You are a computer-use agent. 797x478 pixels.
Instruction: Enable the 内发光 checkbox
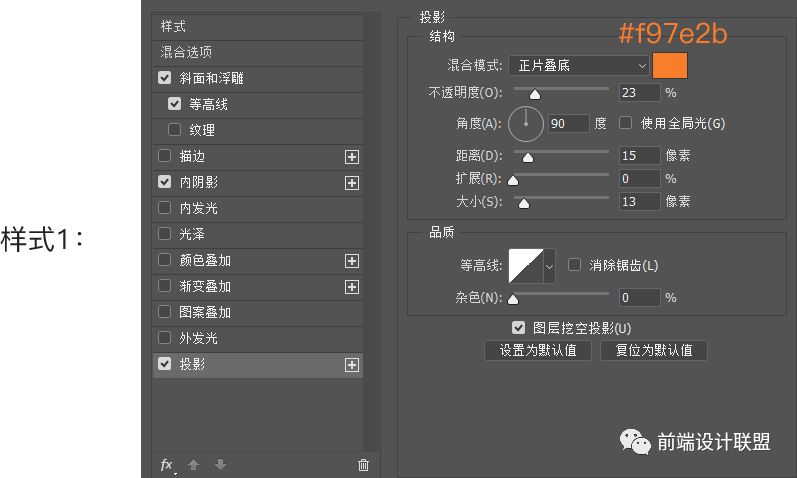[164, 207]
